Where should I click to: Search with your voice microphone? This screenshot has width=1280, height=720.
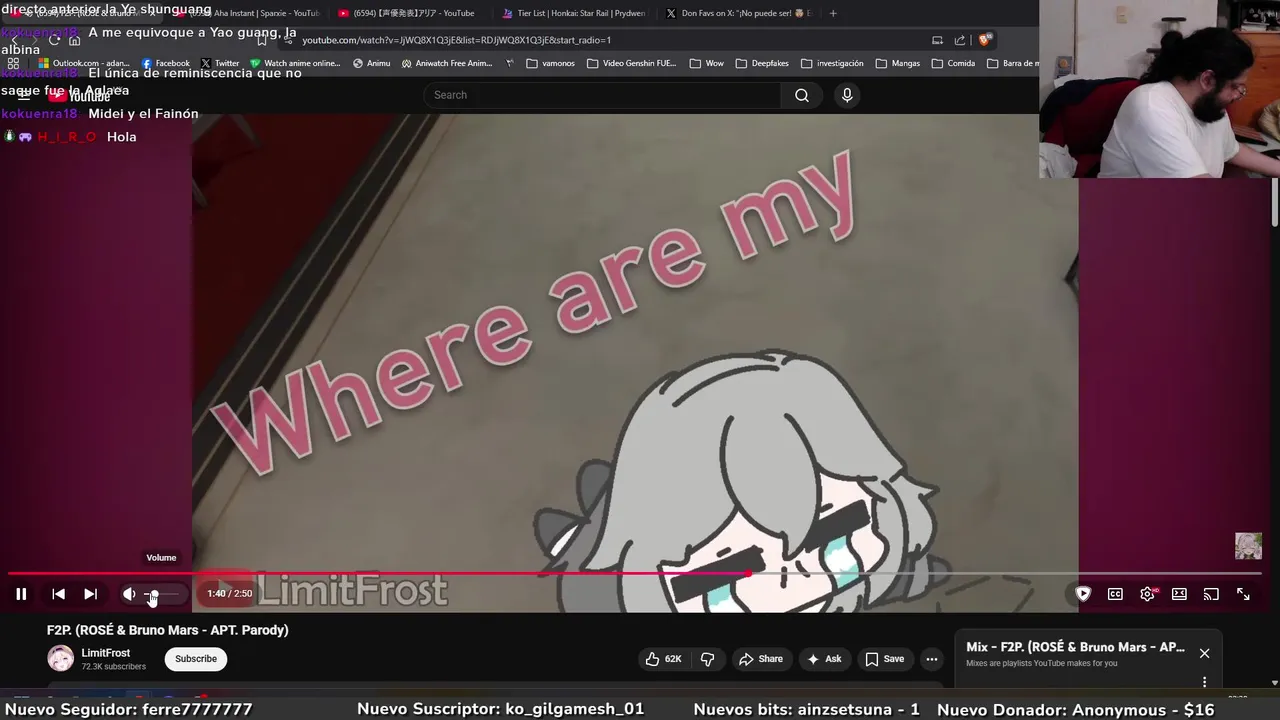pyautogui.click(x=847, y=95)
